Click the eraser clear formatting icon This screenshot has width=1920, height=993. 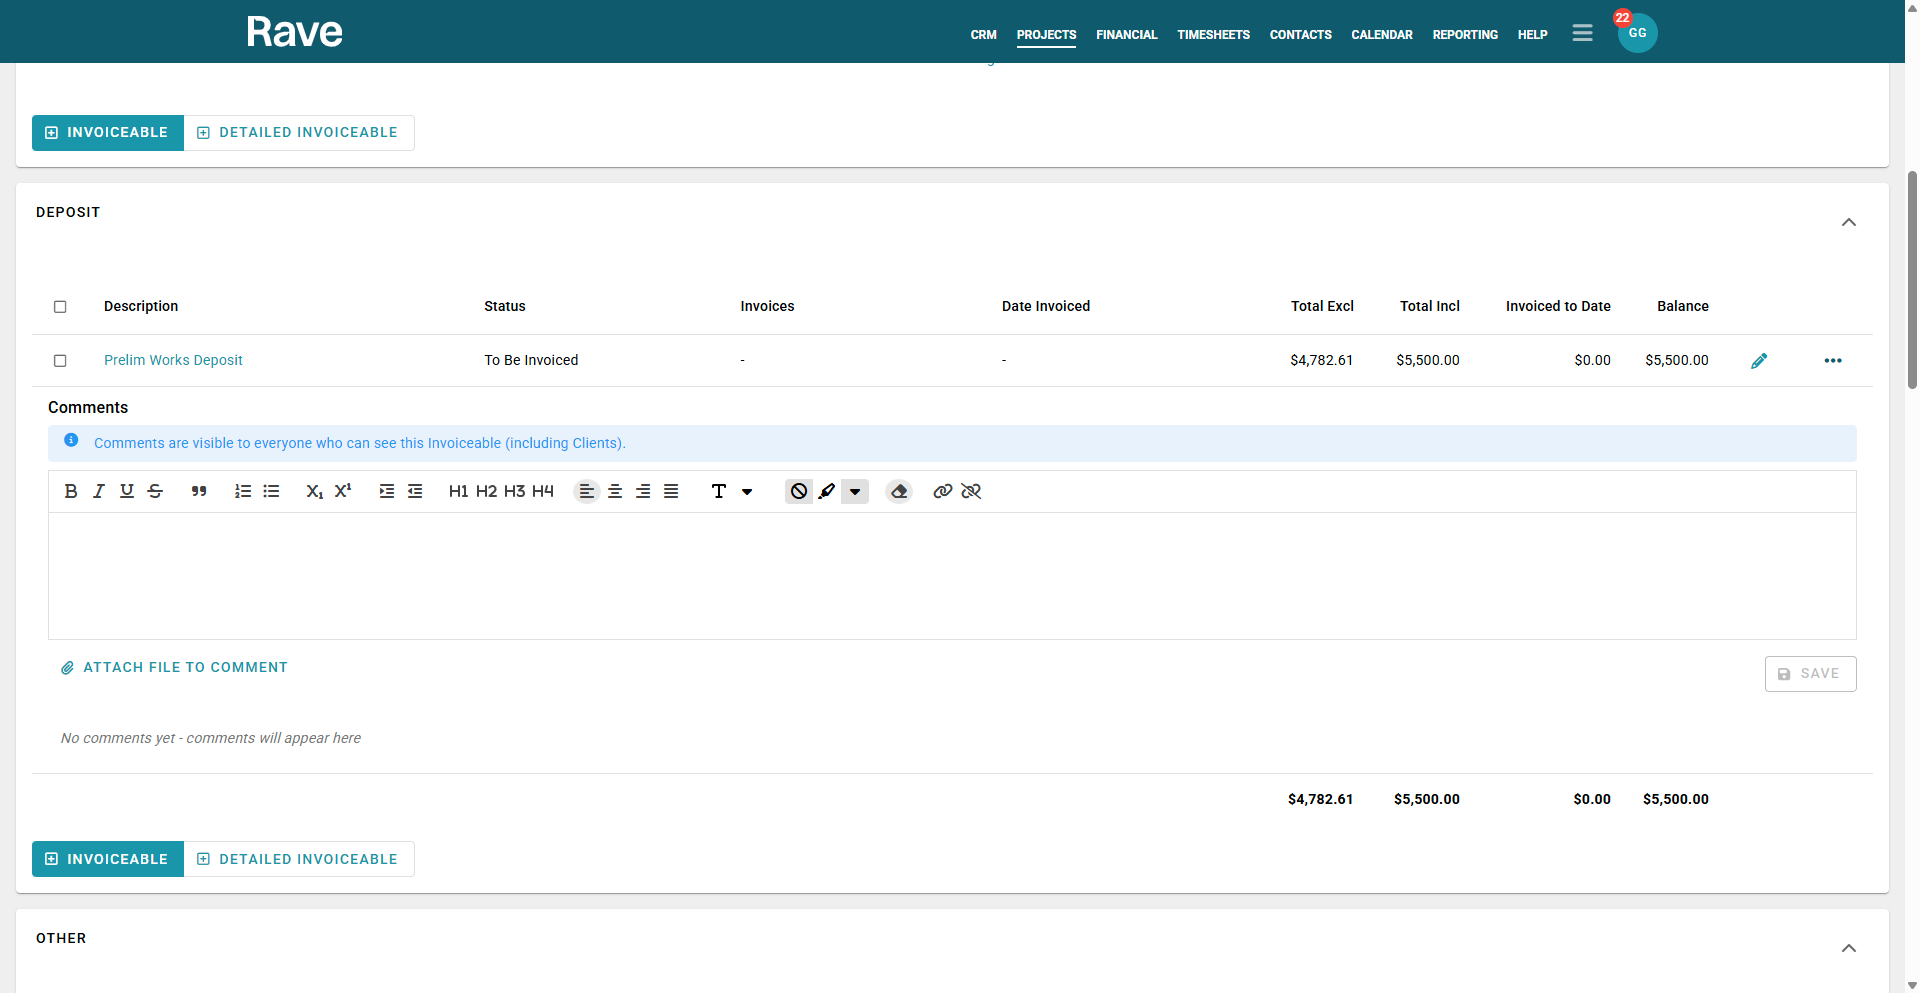pyautogui.click(x=899, y=491)
